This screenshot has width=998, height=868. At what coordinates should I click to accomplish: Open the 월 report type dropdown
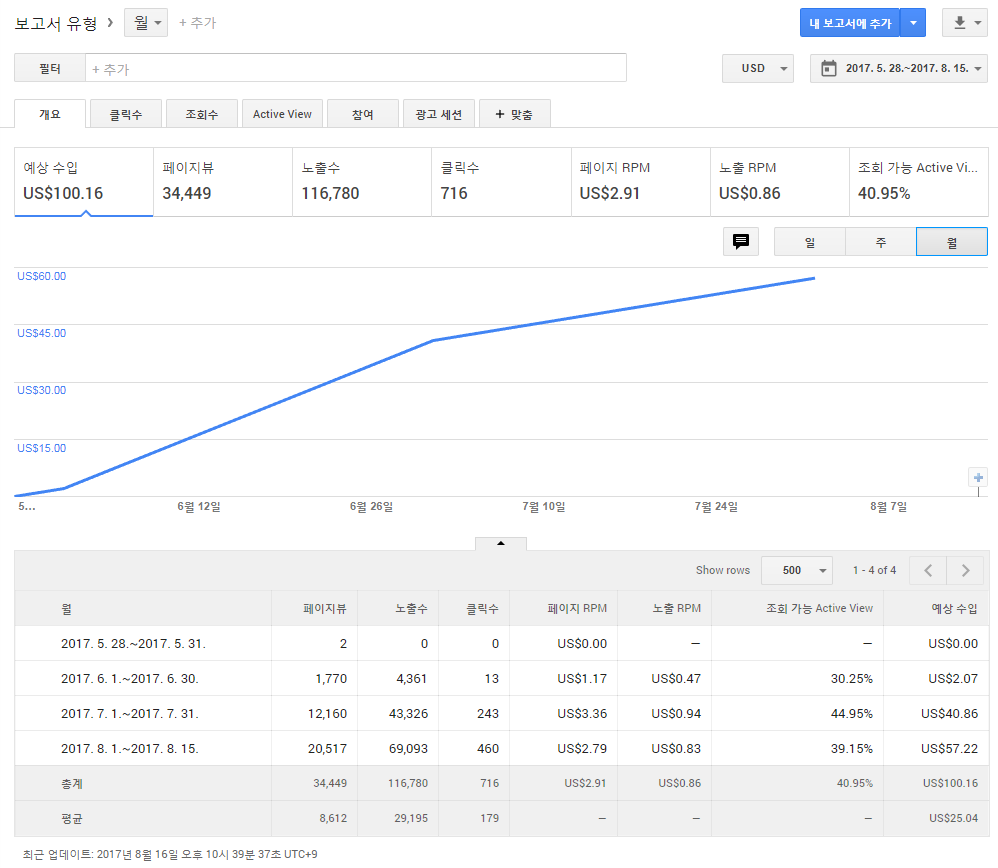click(145, 22)
